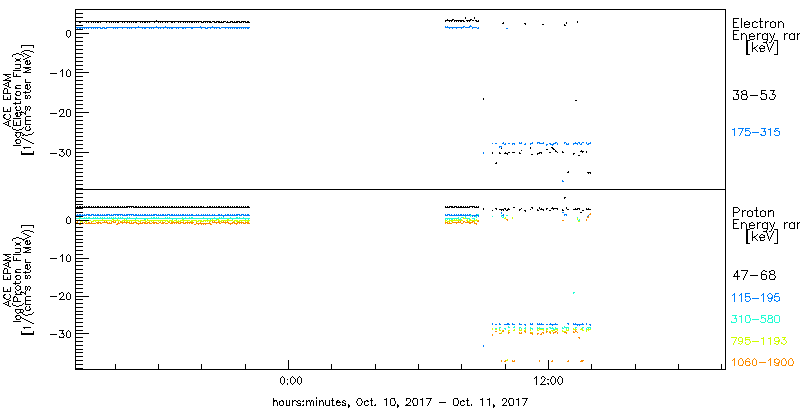The image size is (800, 410).
Task: Click the 1060-1900 proton energy legend label
Action: tap(763, 363)
